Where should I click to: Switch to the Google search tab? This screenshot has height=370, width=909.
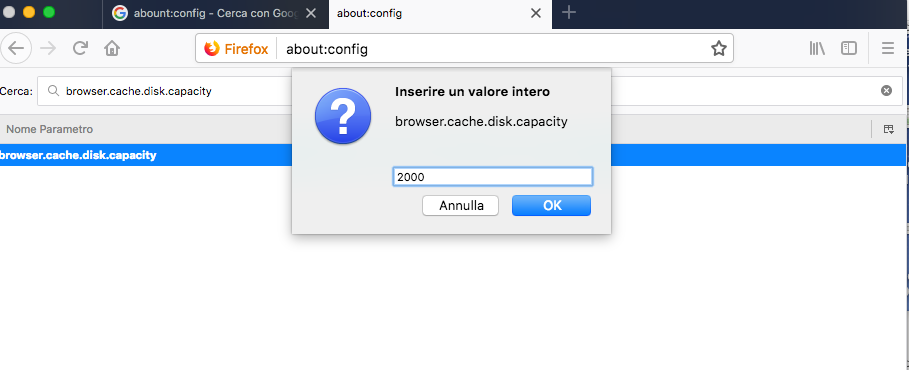(208, 13)
